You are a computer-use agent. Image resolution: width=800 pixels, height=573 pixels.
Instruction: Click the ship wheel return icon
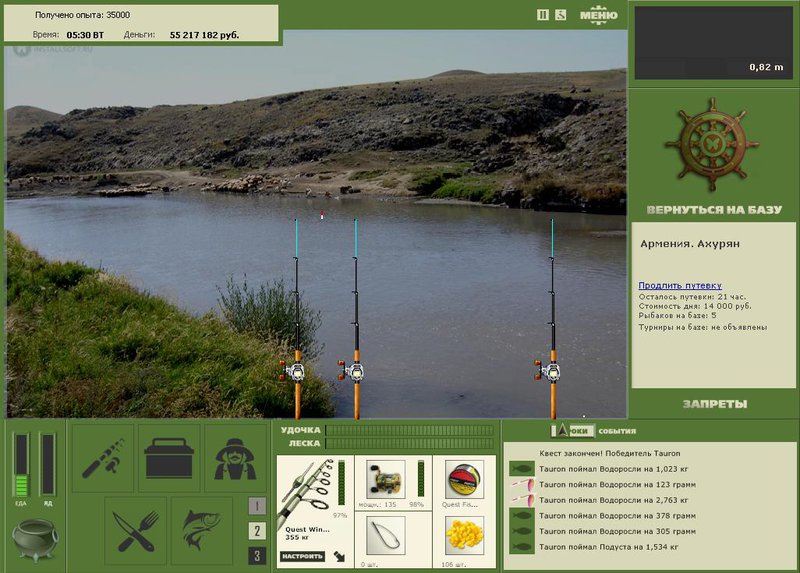pos(712,146)
